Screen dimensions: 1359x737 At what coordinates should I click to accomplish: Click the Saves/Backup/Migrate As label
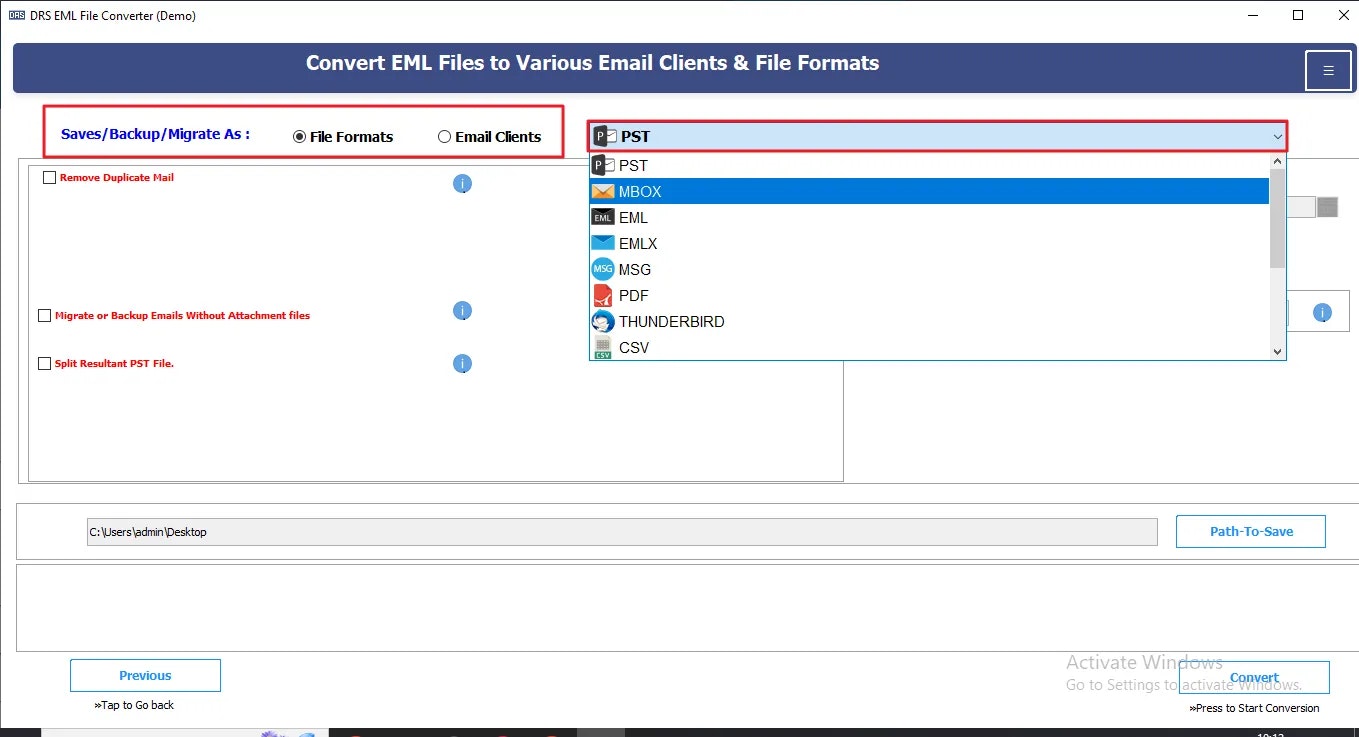[x=155, y=133]
